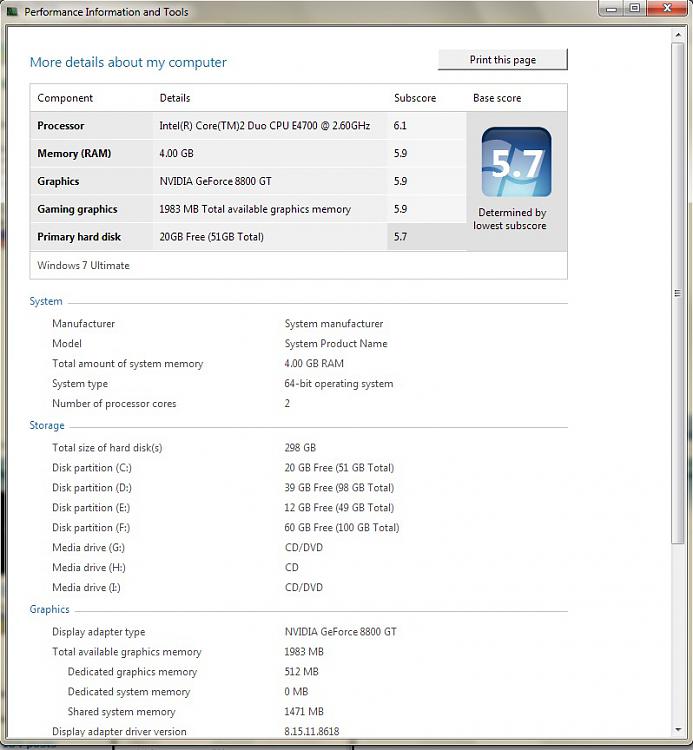
Task: Click the scrollbar down arrow
Action: [678, 730]
